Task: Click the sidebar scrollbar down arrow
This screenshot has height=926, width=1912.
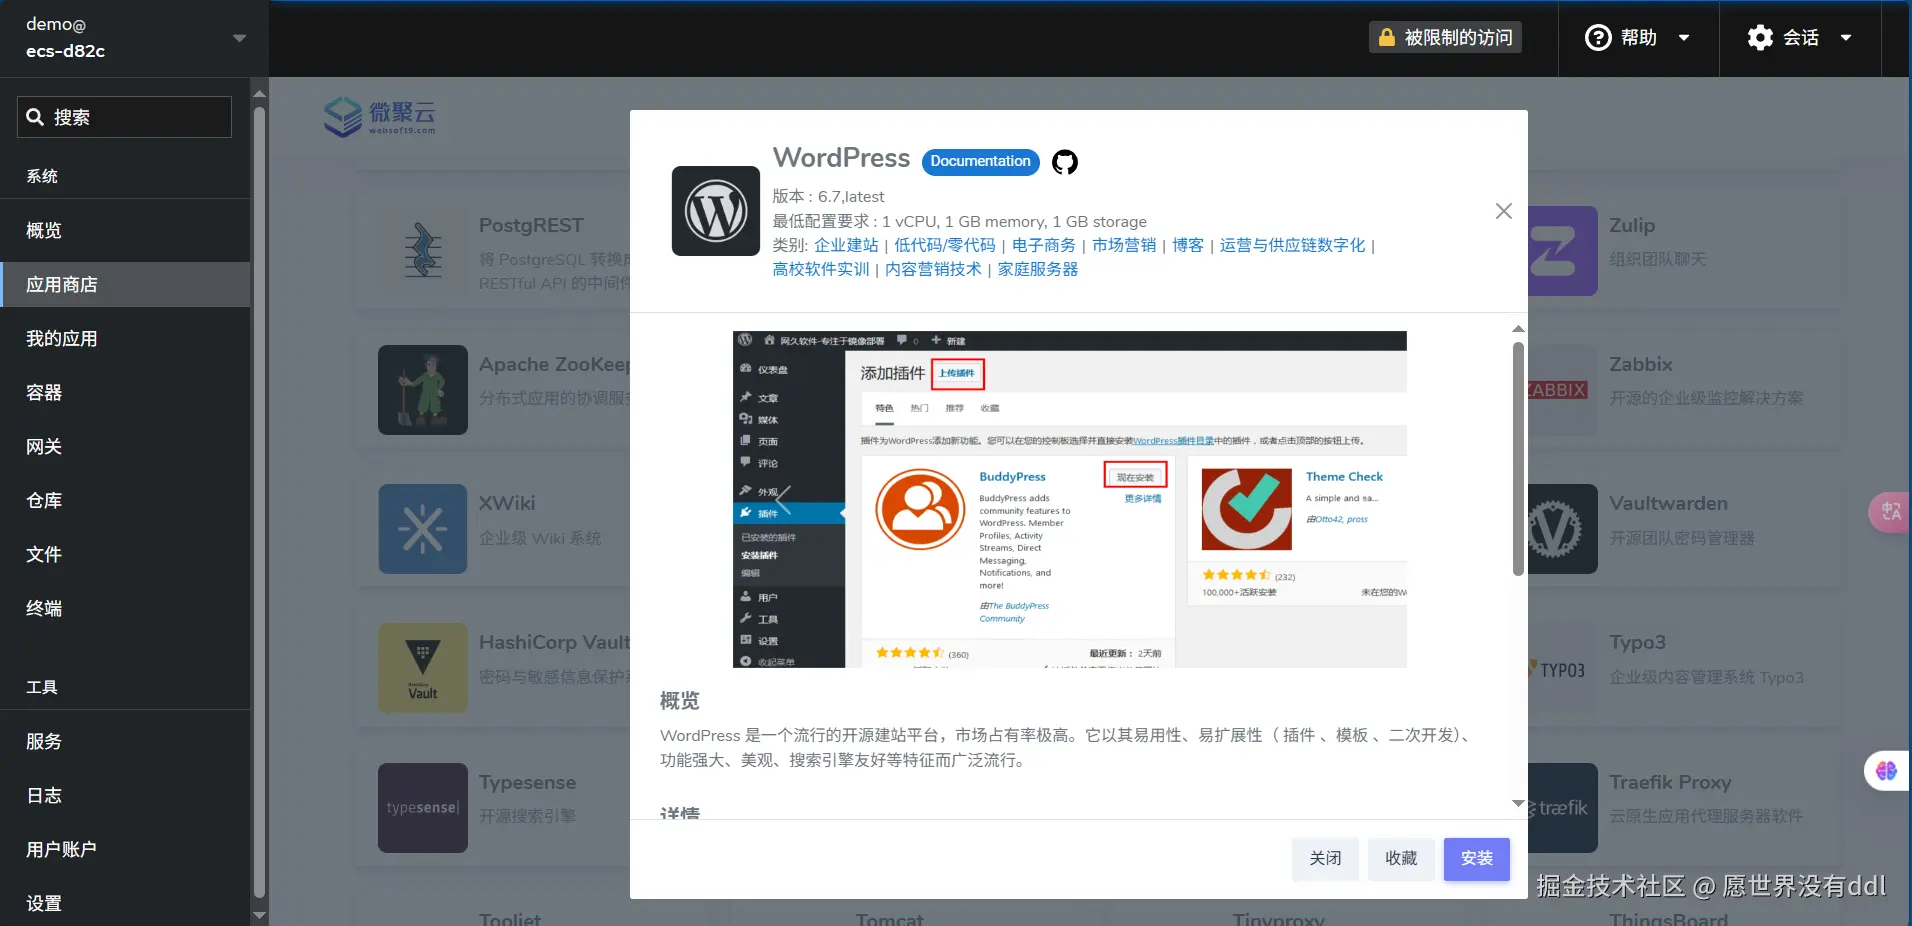Action: tap(260, 915)
